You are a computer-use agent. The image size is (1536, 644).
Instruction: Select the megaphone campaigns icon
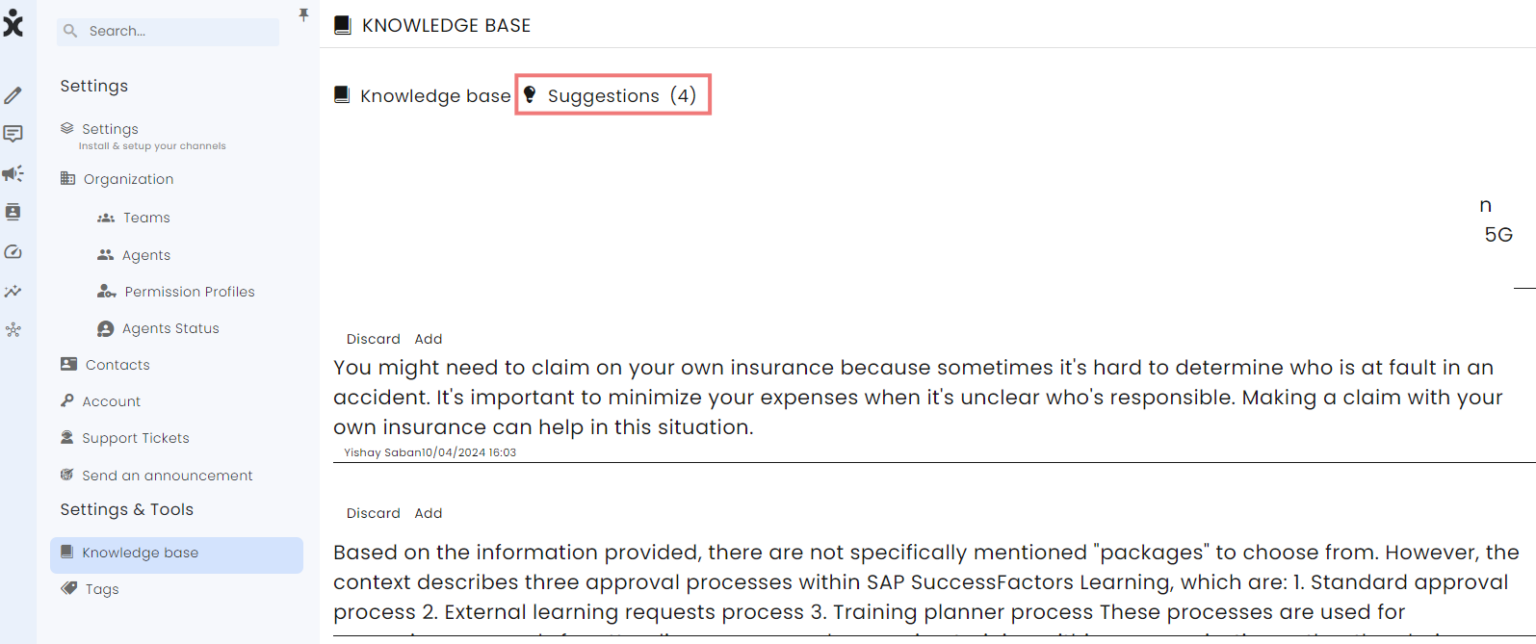click(x=13, y=173)
